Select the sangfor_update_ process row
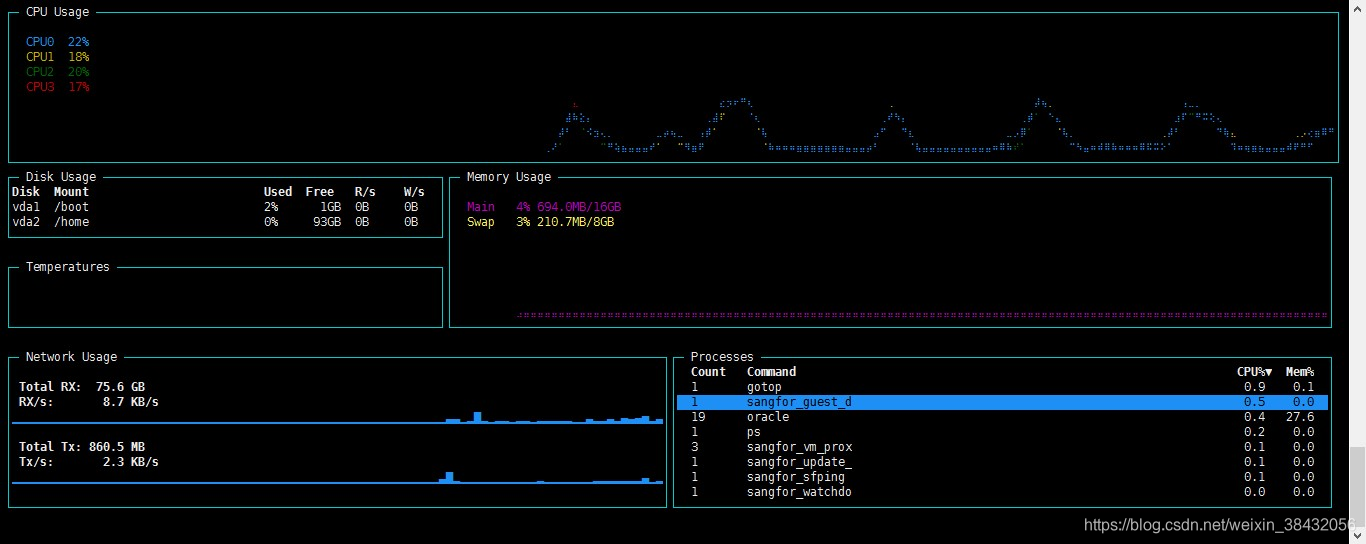Screen dimensions: 1366x544 [1002, 462]
